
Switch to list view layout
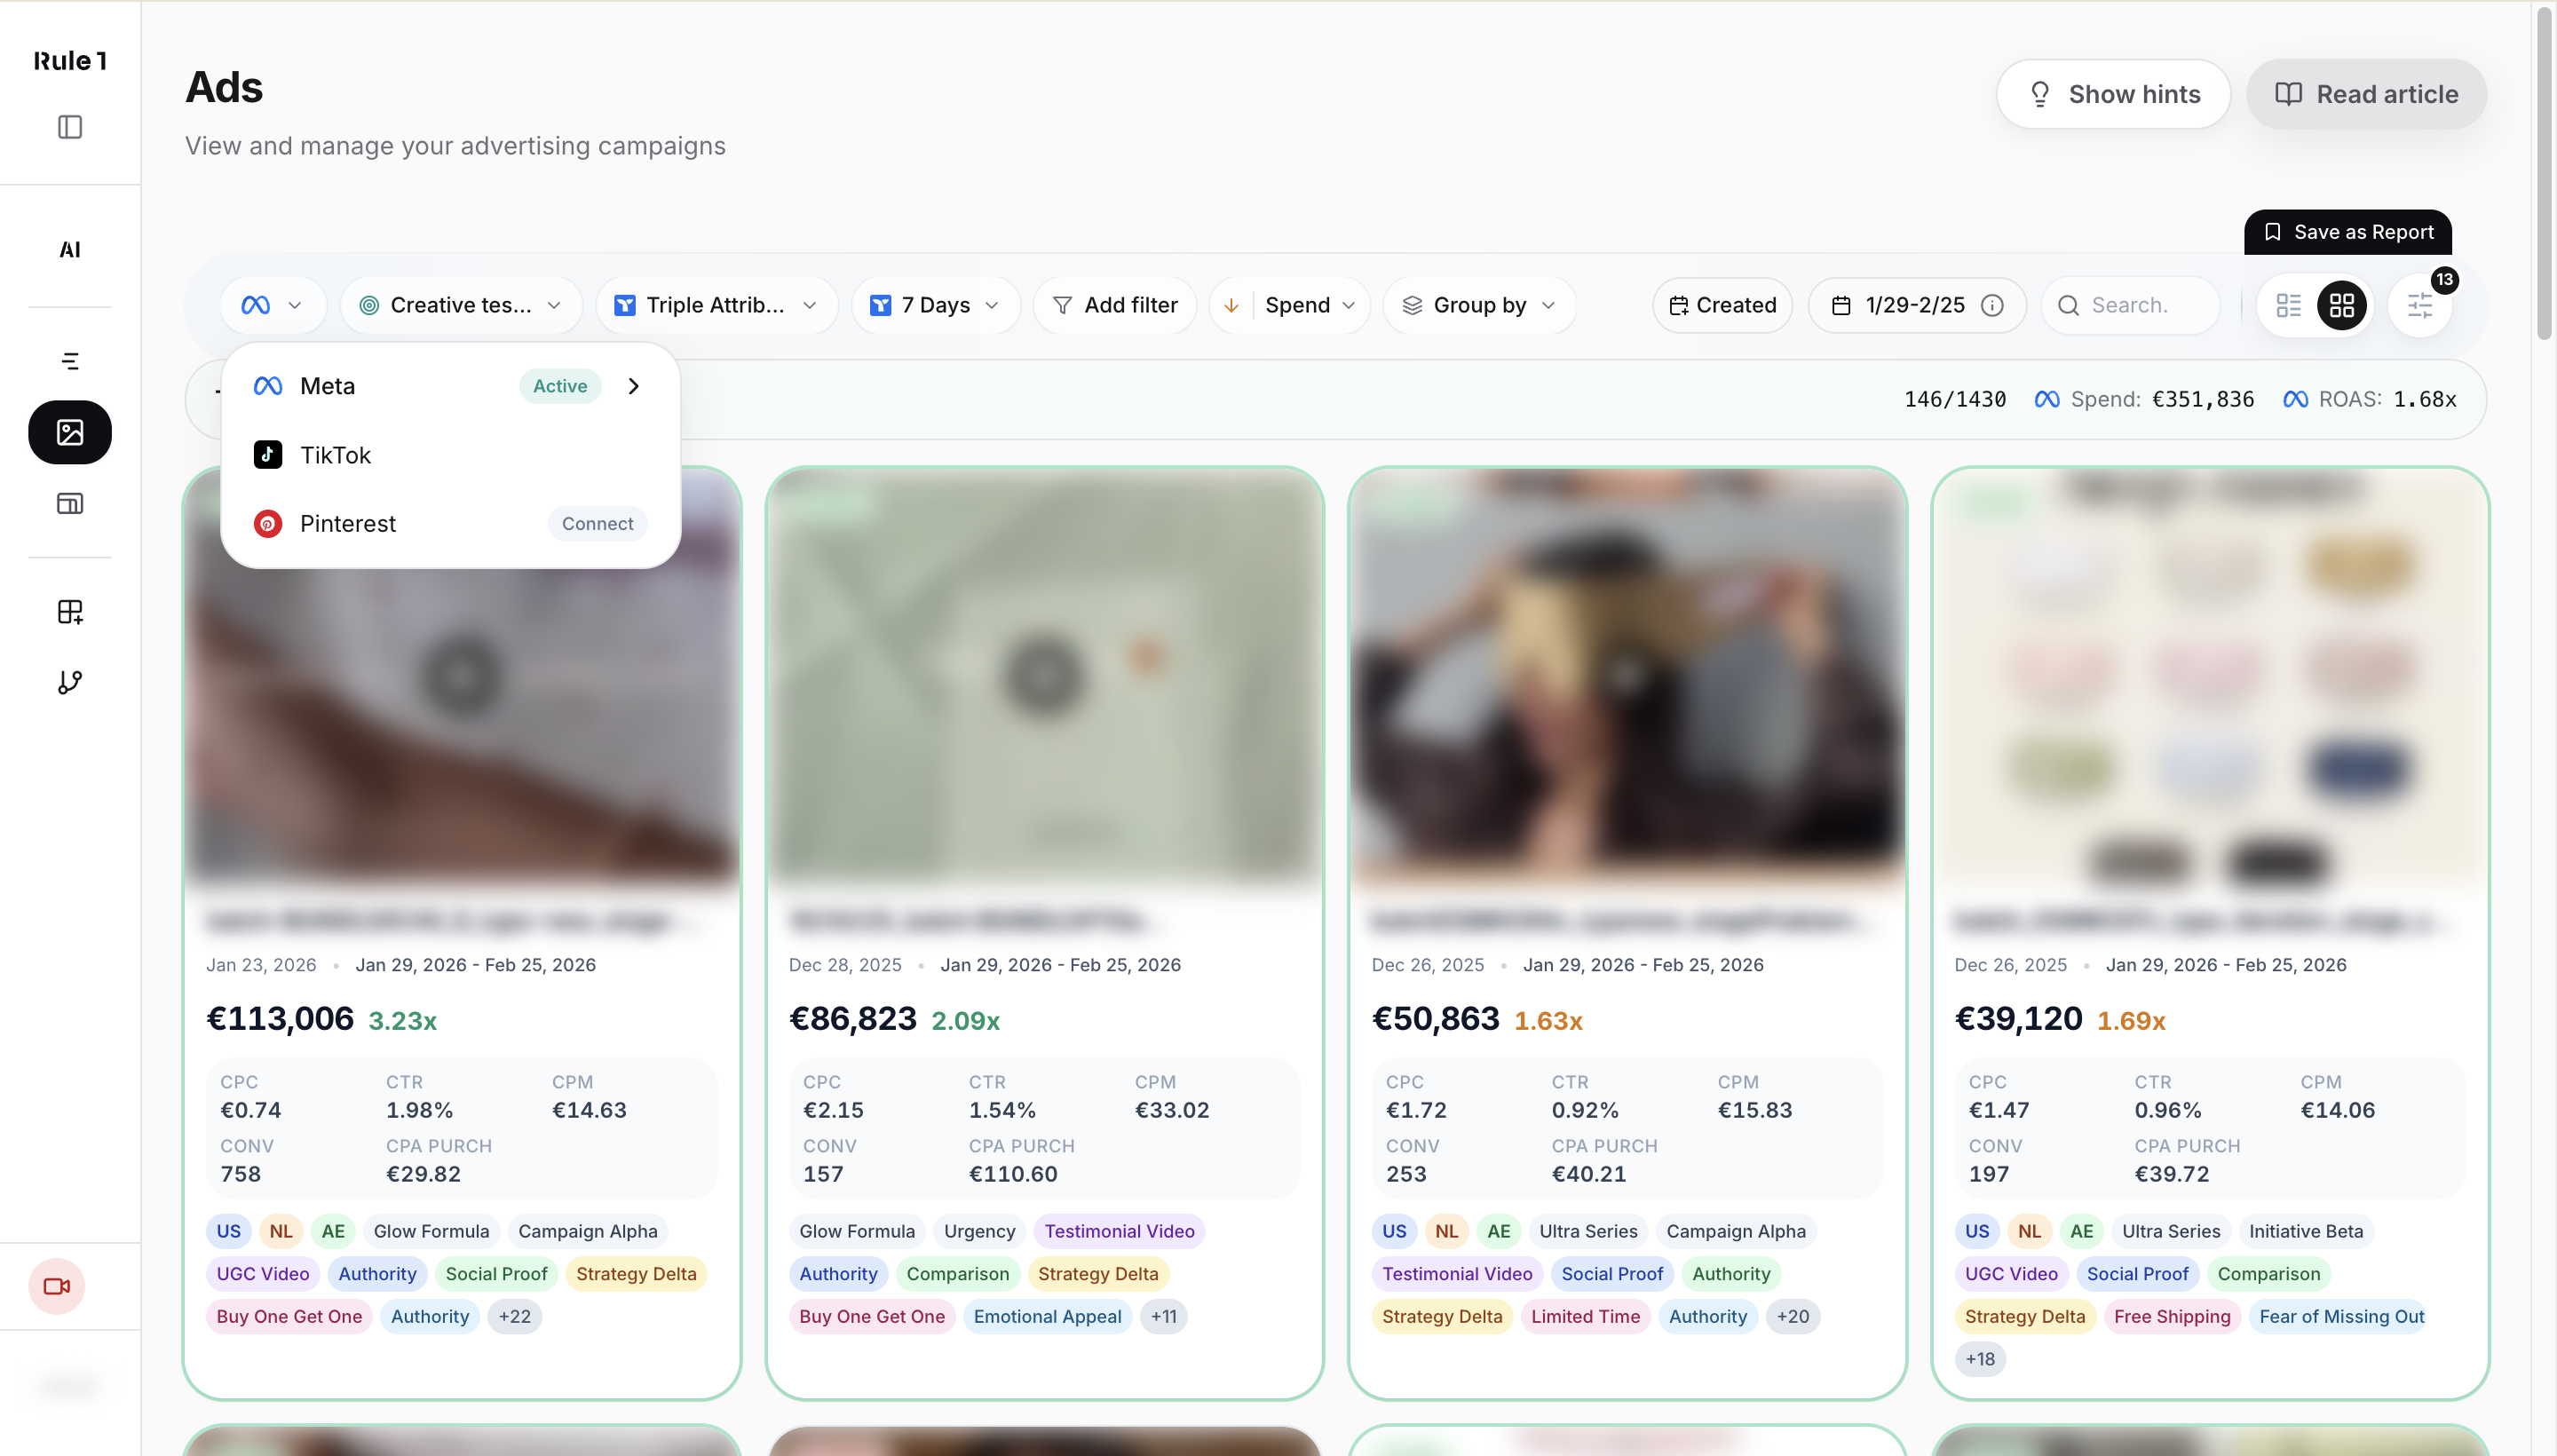[x=2289, y=305]
